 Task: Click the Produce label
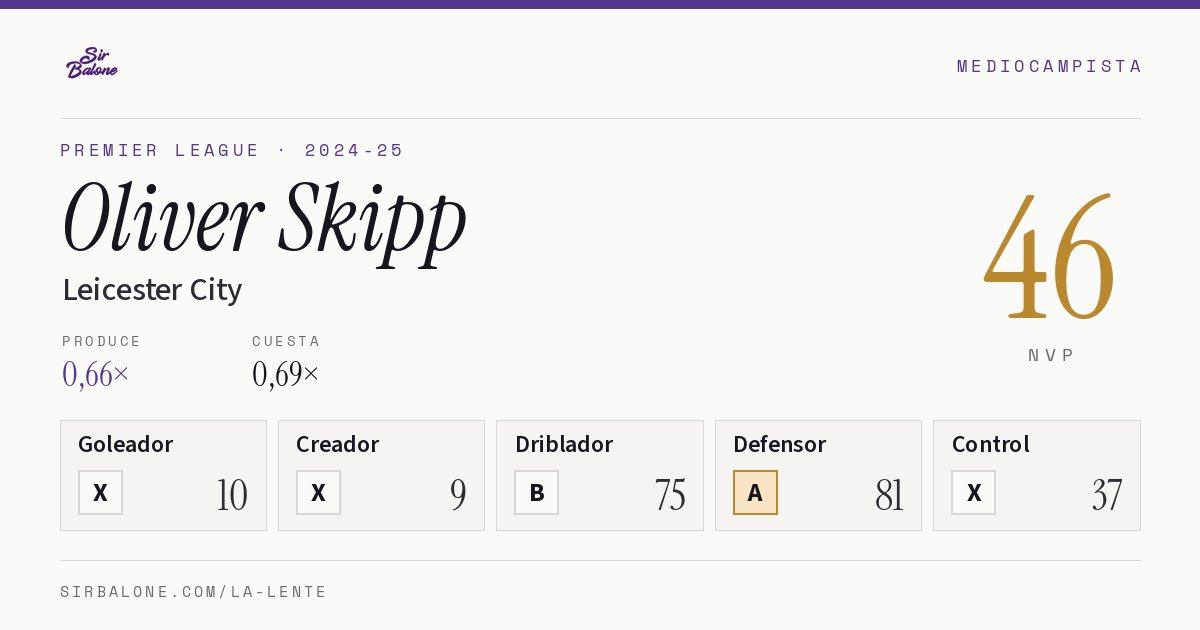[102, 341]
